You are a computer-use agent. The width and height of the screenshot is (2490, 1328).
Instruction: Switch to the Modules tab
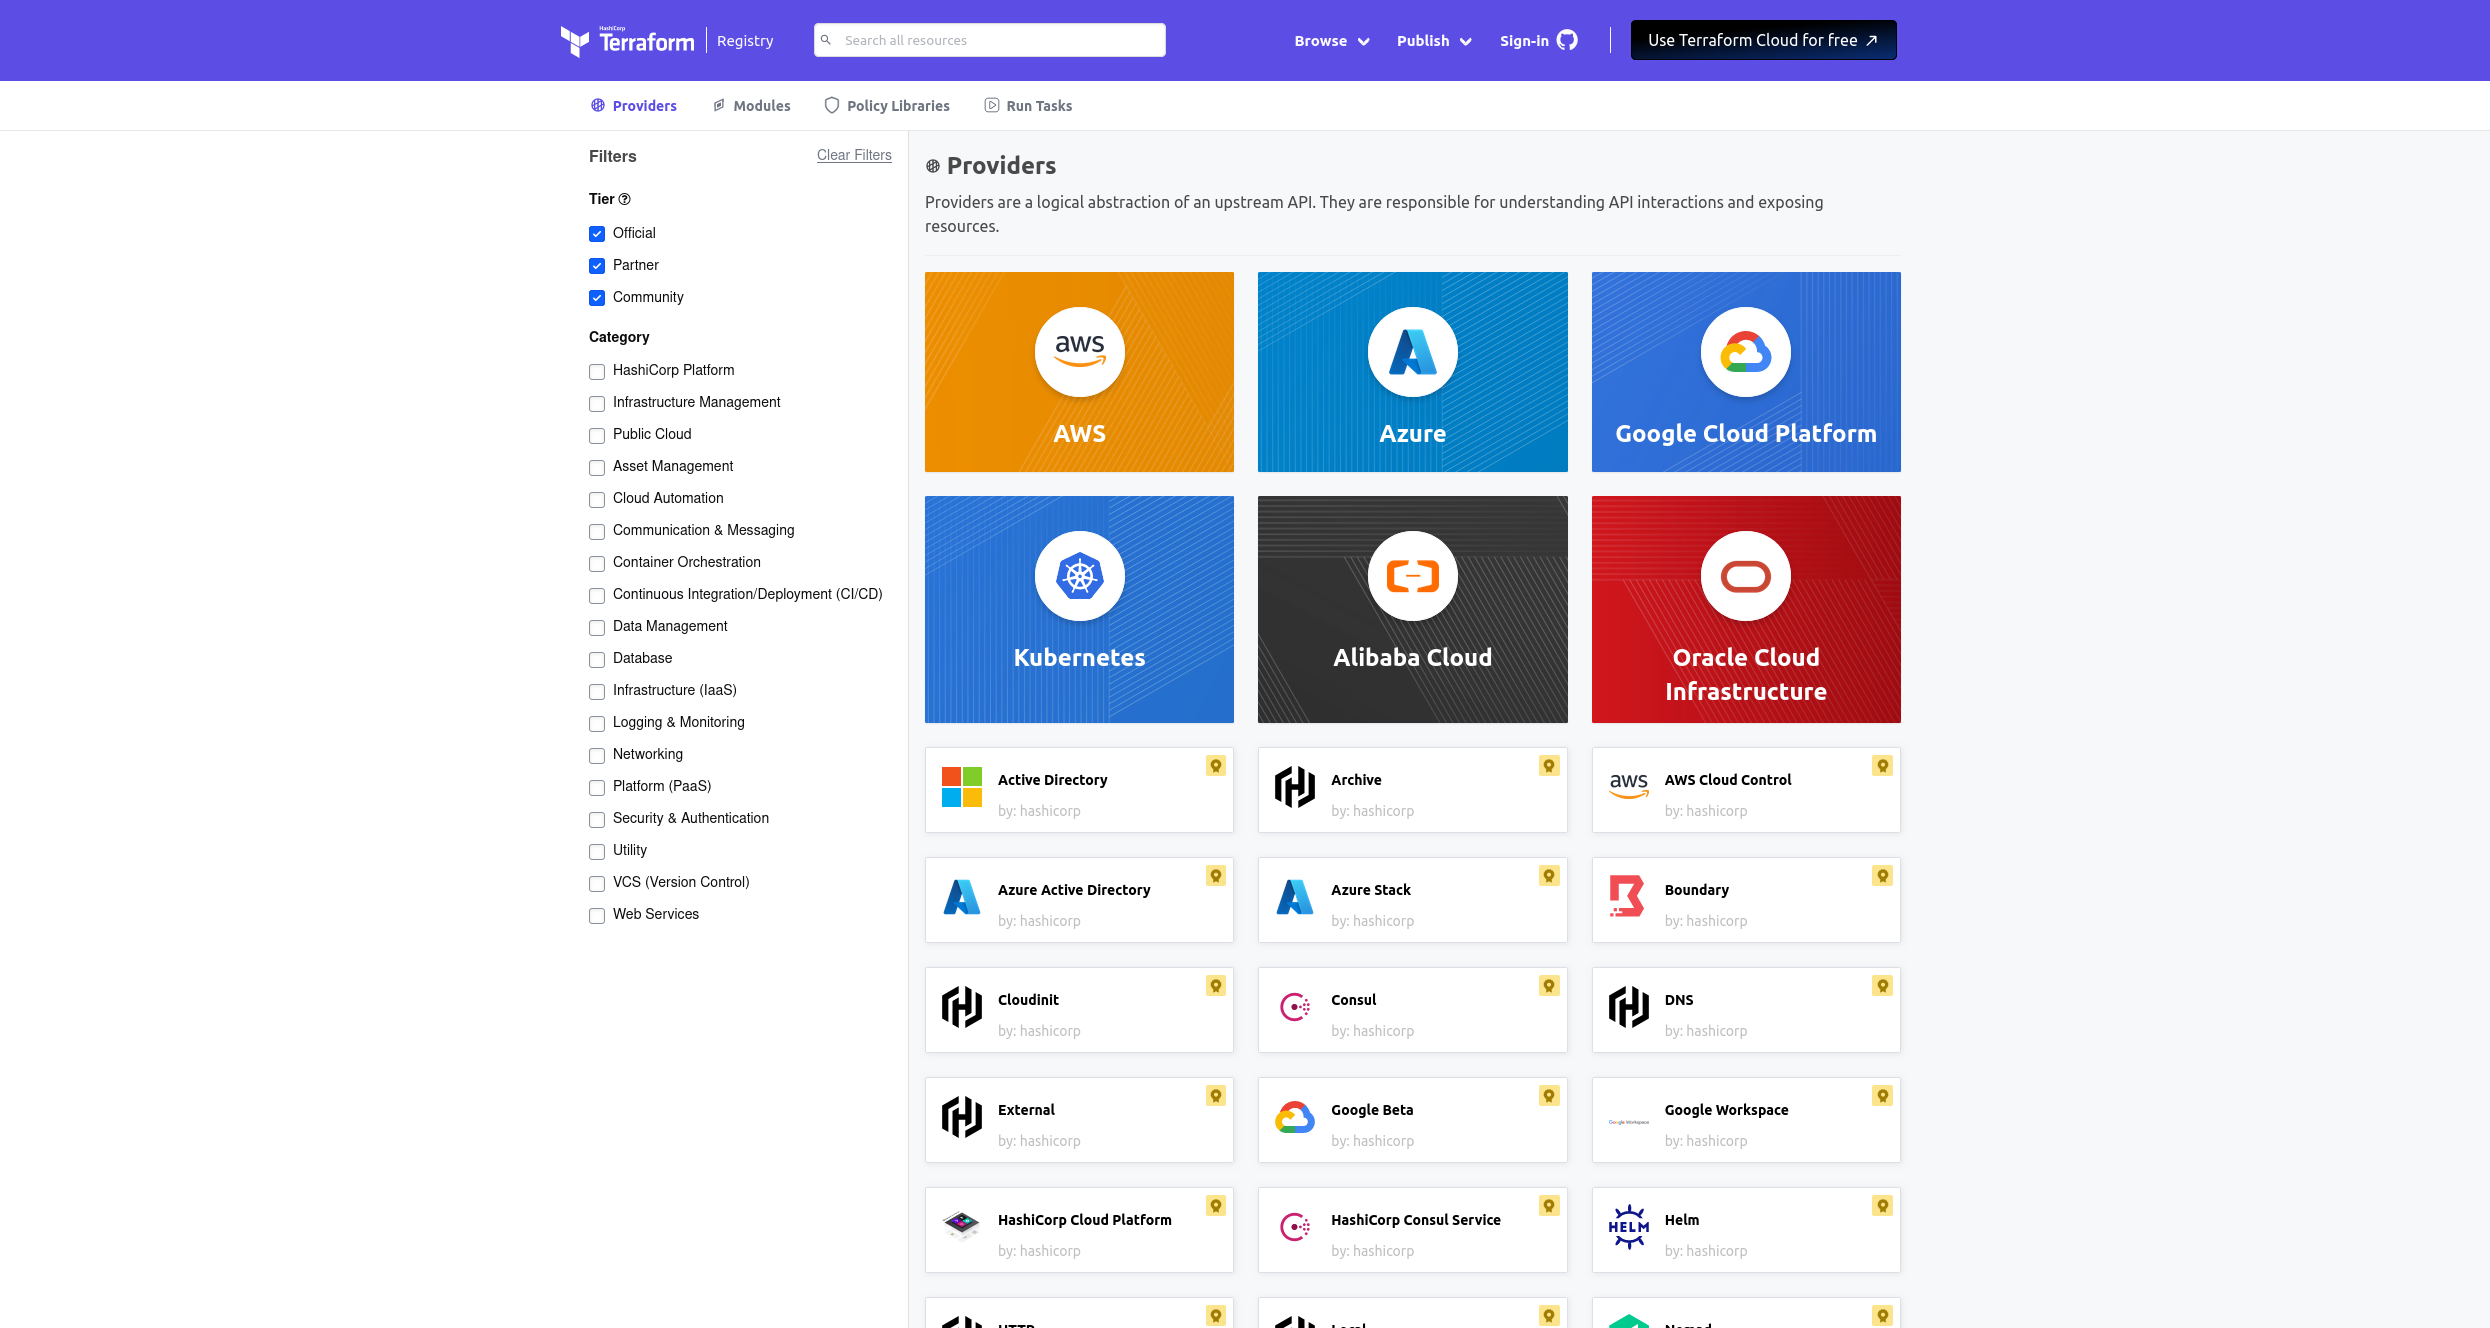point(751,106)
